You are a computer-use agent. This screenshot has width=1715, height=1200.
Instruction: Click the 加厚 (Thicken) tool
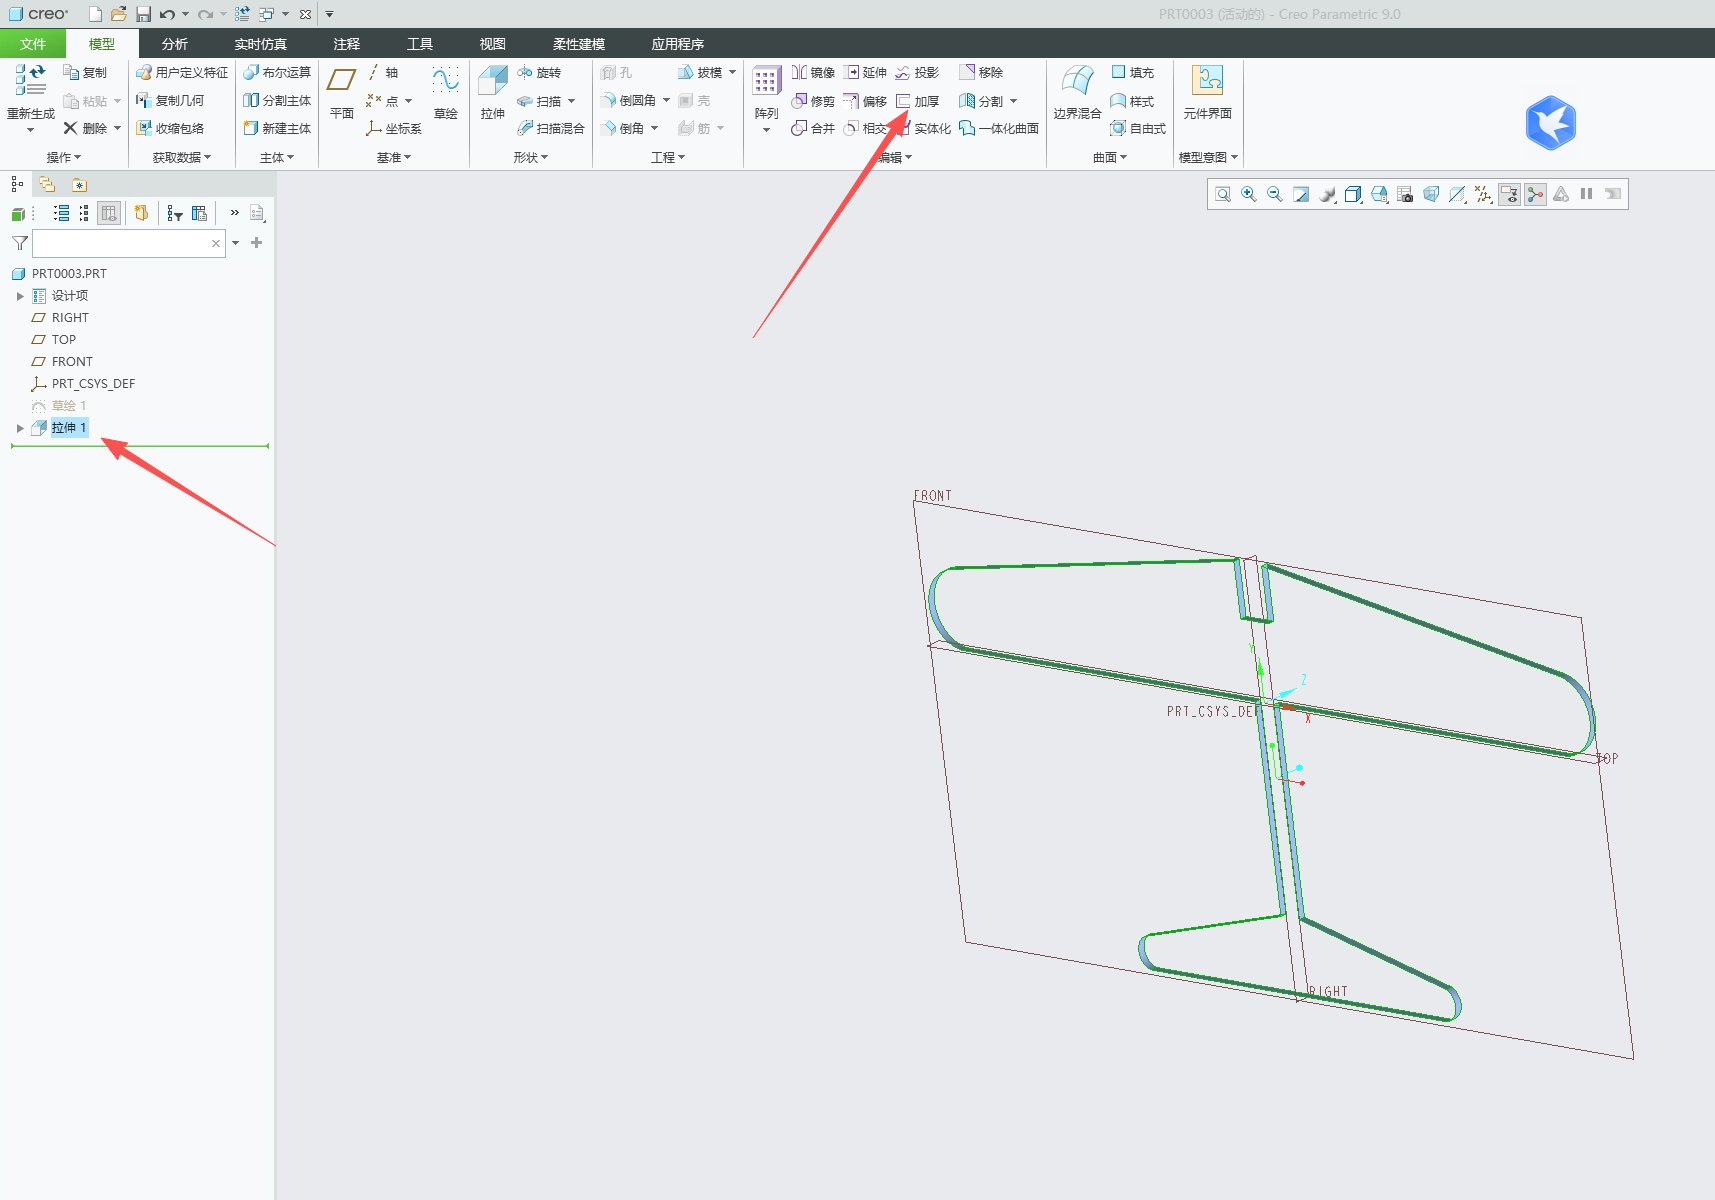tap(917, 101)
